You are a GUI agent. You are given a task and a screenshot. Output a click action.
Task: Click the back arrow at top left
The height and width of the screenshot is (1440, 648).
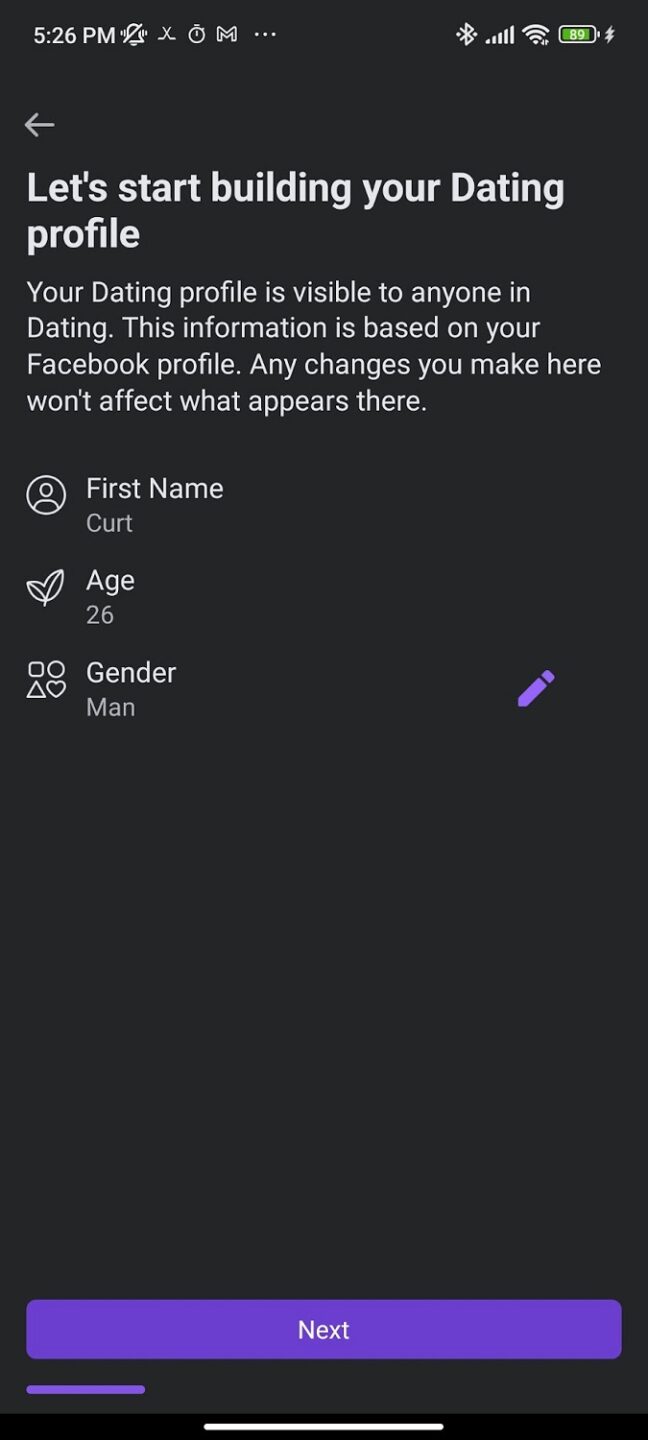click(39, 124)
